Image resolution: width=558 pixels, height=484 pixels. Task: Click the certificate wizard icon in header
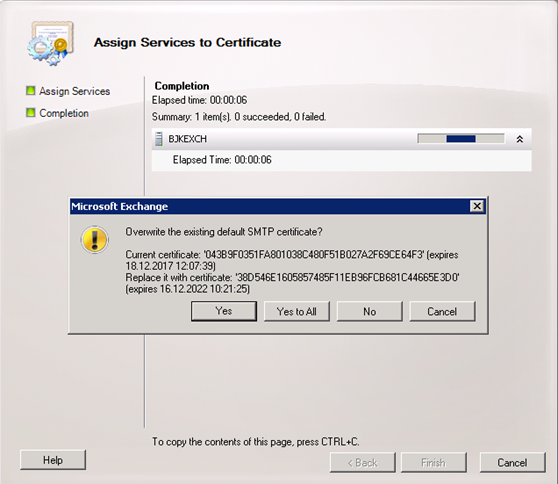point(51,43)
